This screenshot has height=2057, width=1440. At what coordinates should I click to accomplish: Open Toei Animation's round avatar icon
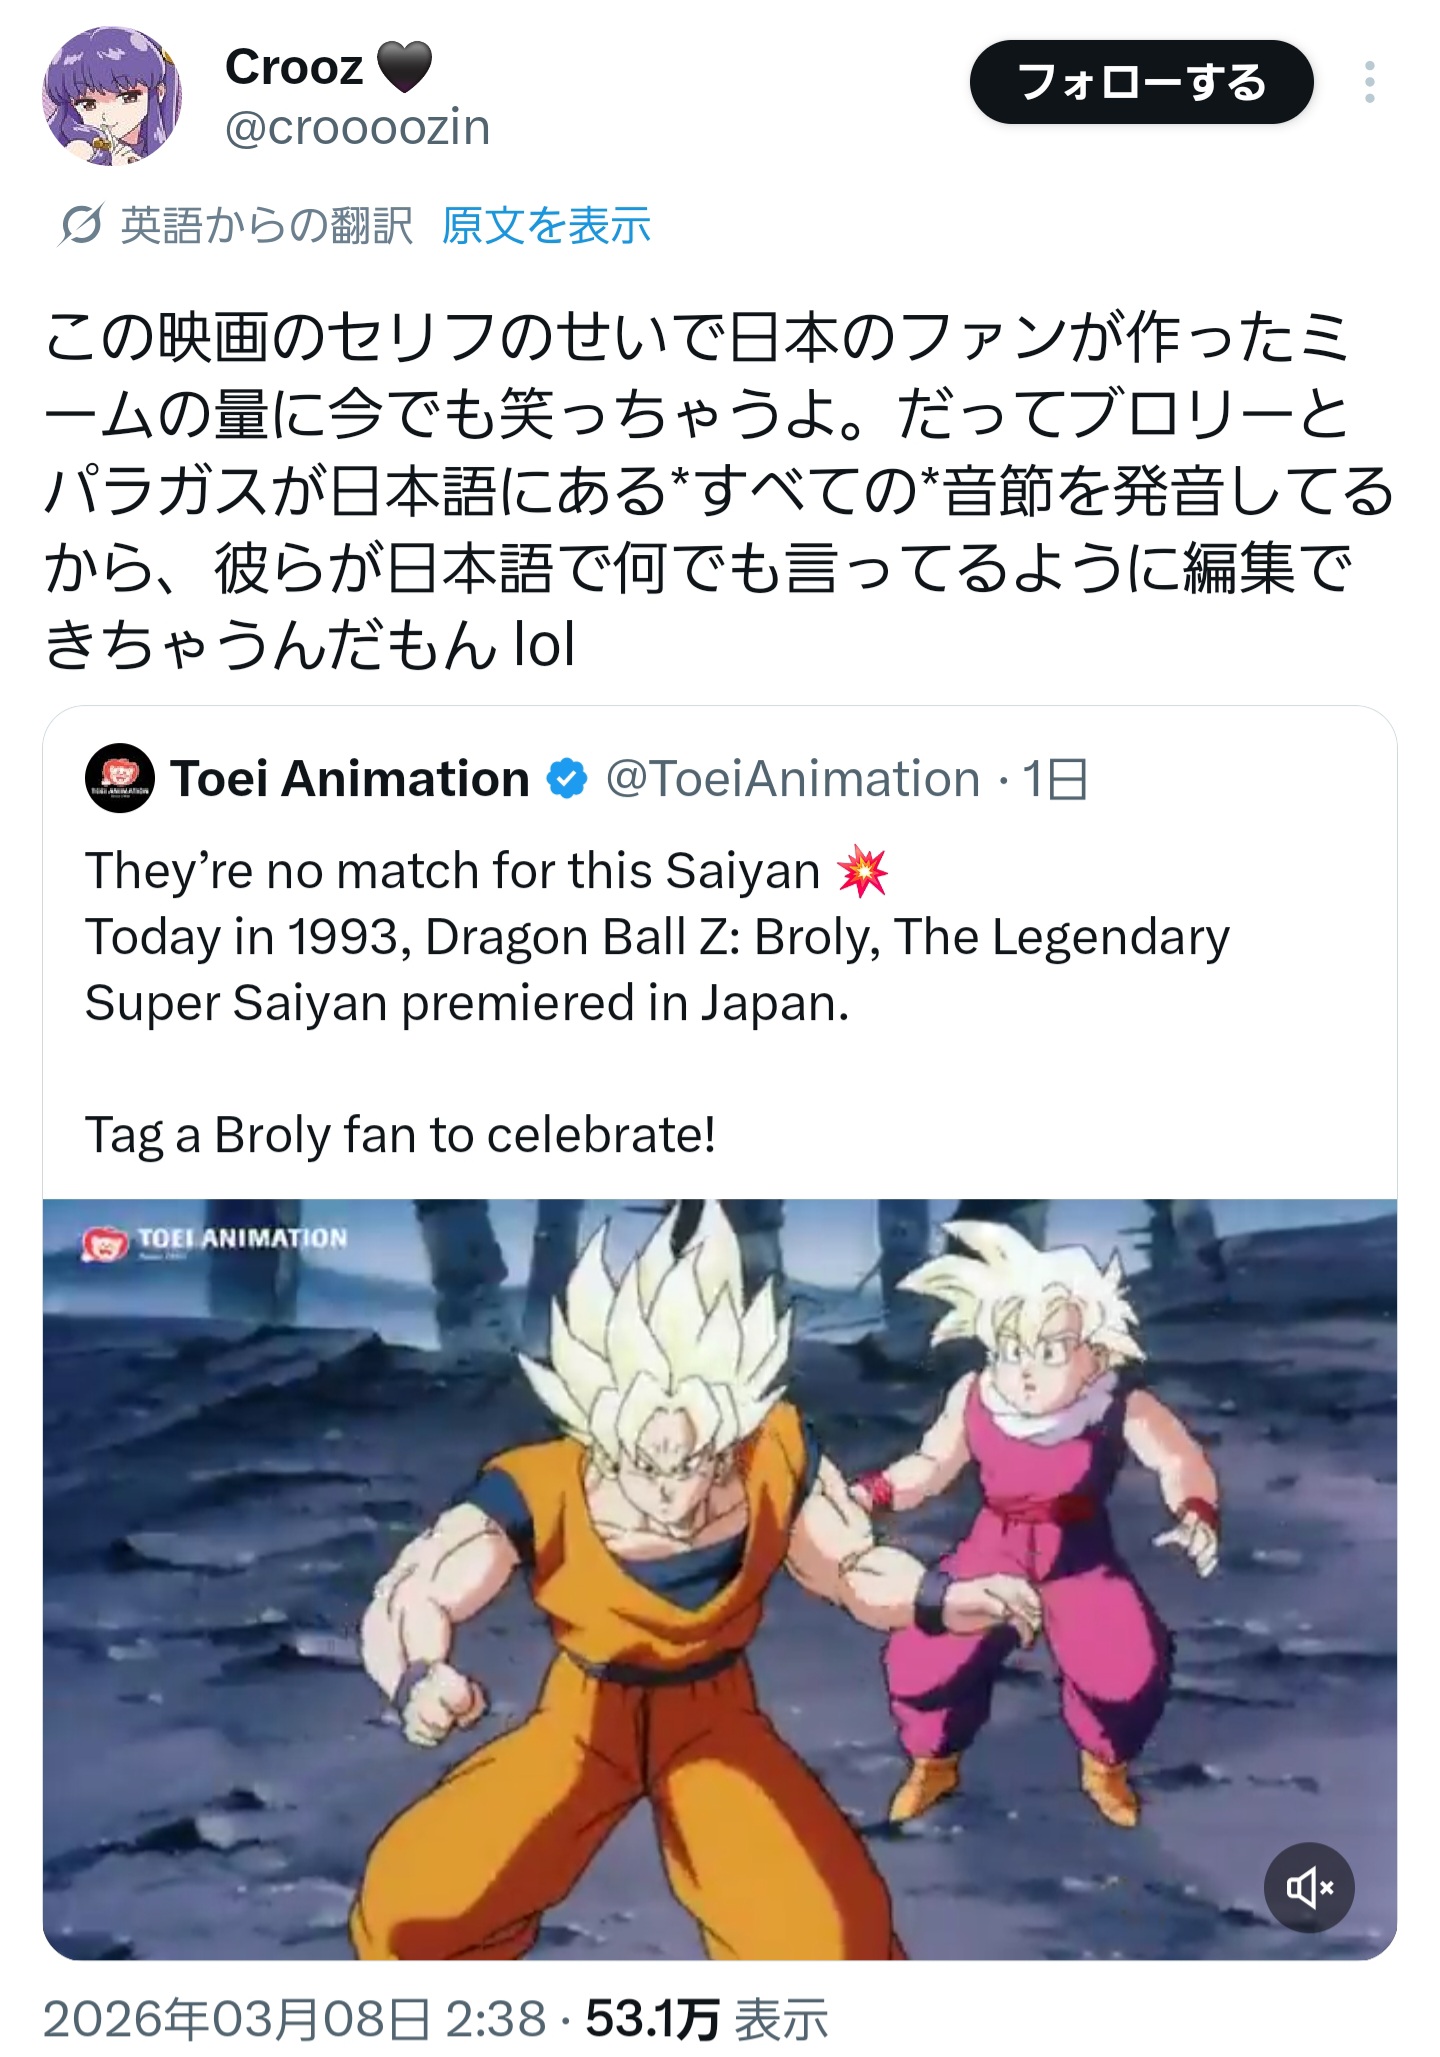[120, 778]
